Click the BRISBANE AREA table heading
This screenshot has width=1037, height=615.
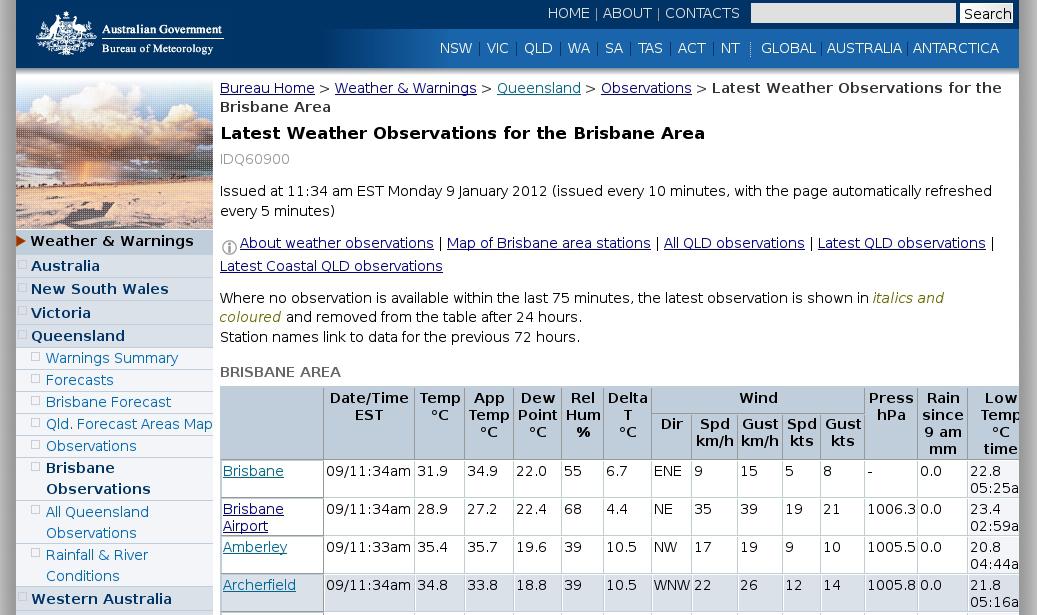coord(280,372)
